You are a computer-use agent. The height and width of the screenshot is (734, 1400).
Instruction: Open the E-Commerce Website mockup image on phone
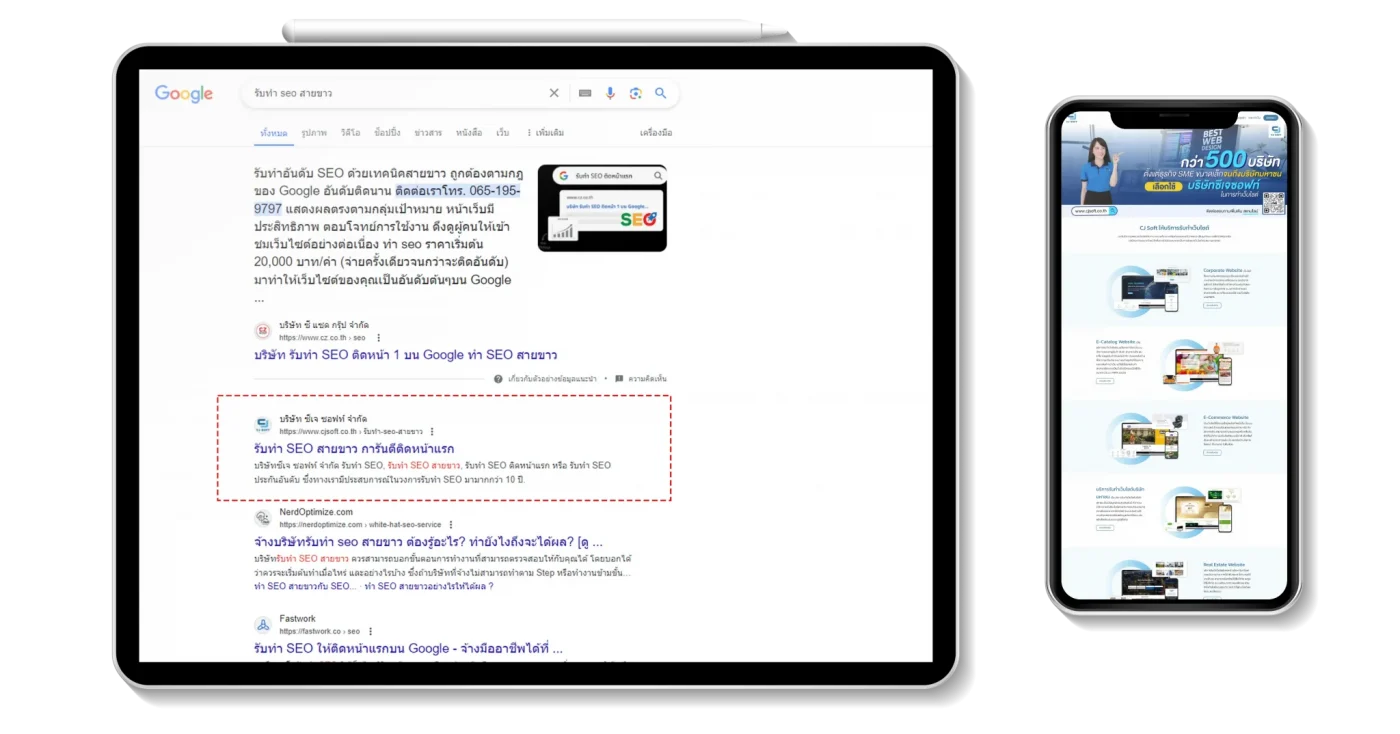pyautogui.click(x=1147, y=437)
